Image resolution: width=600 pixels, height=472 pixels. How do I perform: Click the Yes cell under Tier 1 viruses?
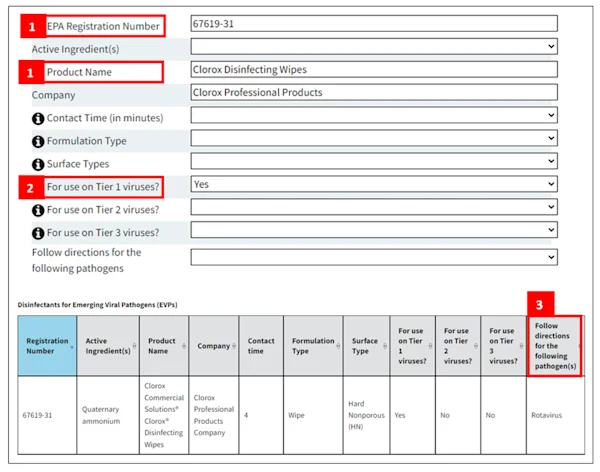tap(412, 415)
